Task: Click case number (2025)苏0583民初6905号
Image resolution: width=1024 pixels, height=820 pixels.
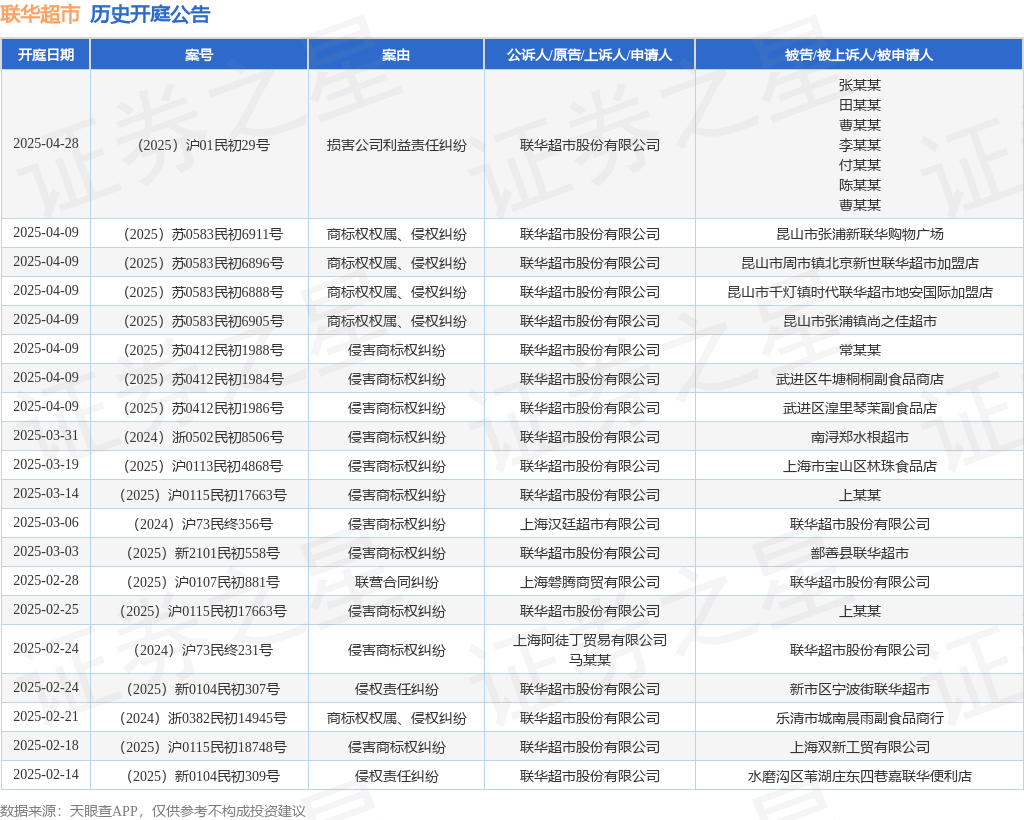Action: pos(202,321)
